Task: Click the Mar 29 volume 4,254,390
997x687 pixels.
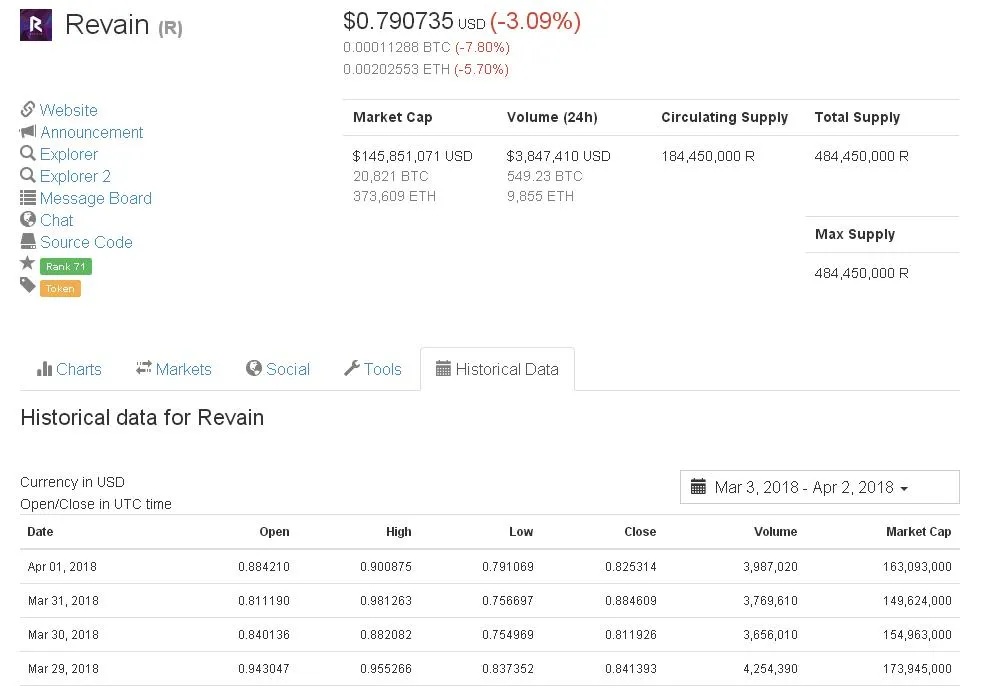Action: (770, 669)
